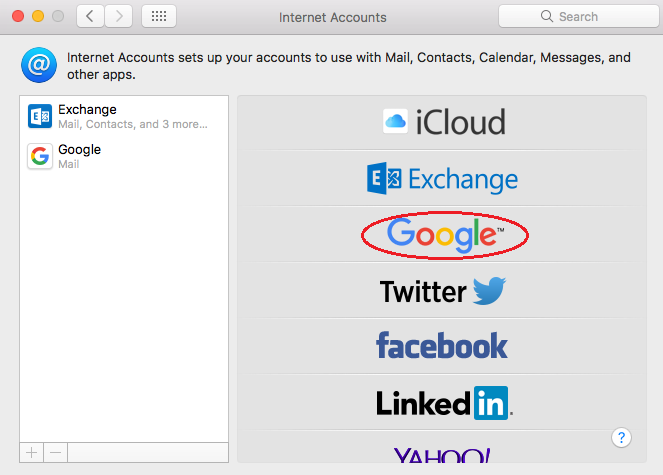Add a new account with the plus button
The height and width of the screenshot is (475, 663).
click(x=31, y=453)
